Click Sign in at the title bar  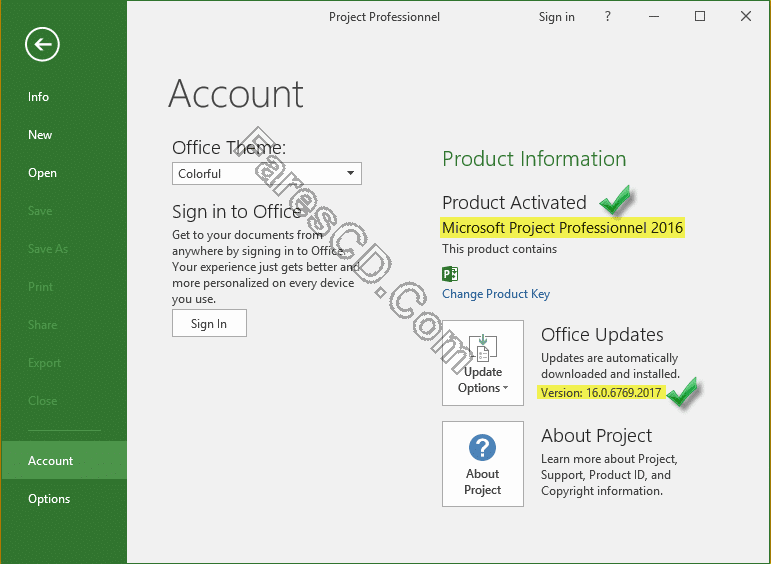click(557, 17)
